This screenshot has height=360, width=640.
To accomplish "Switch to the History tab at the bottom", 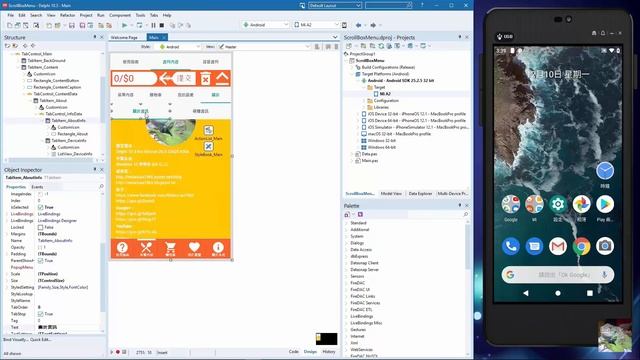I will point(329,351).
